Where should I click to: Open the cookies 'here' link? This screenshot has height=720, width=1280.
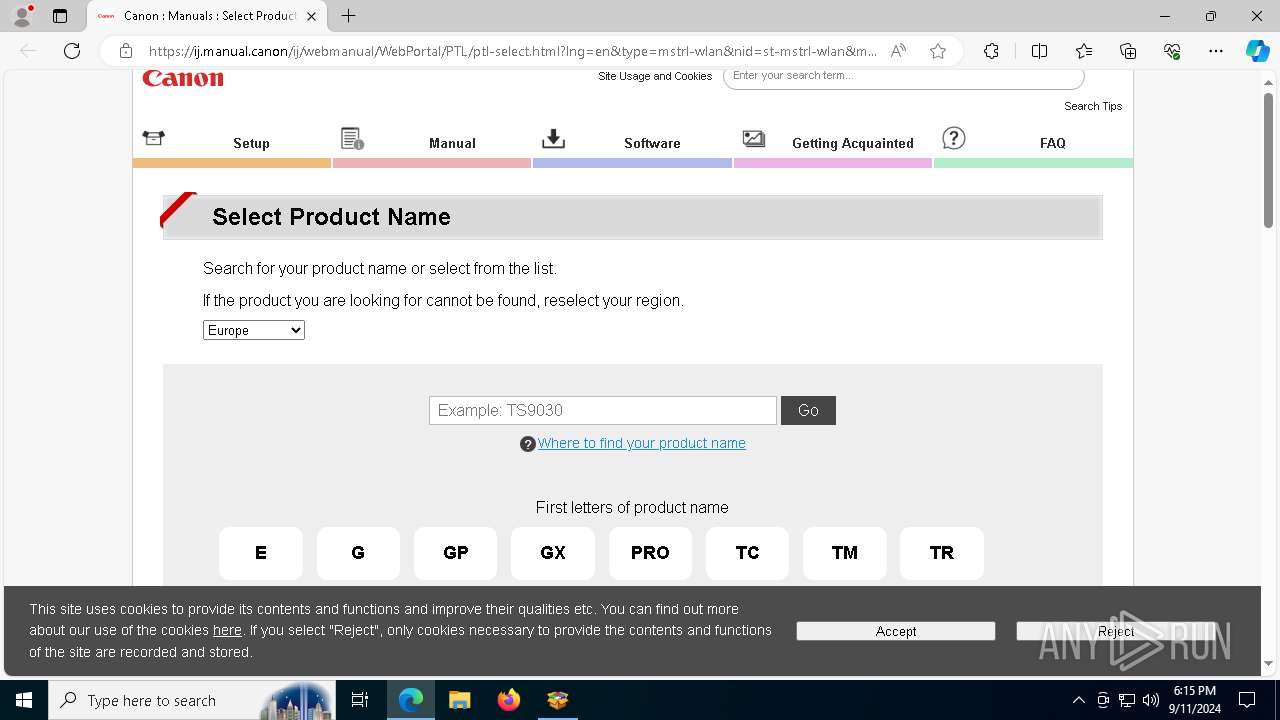227,630
